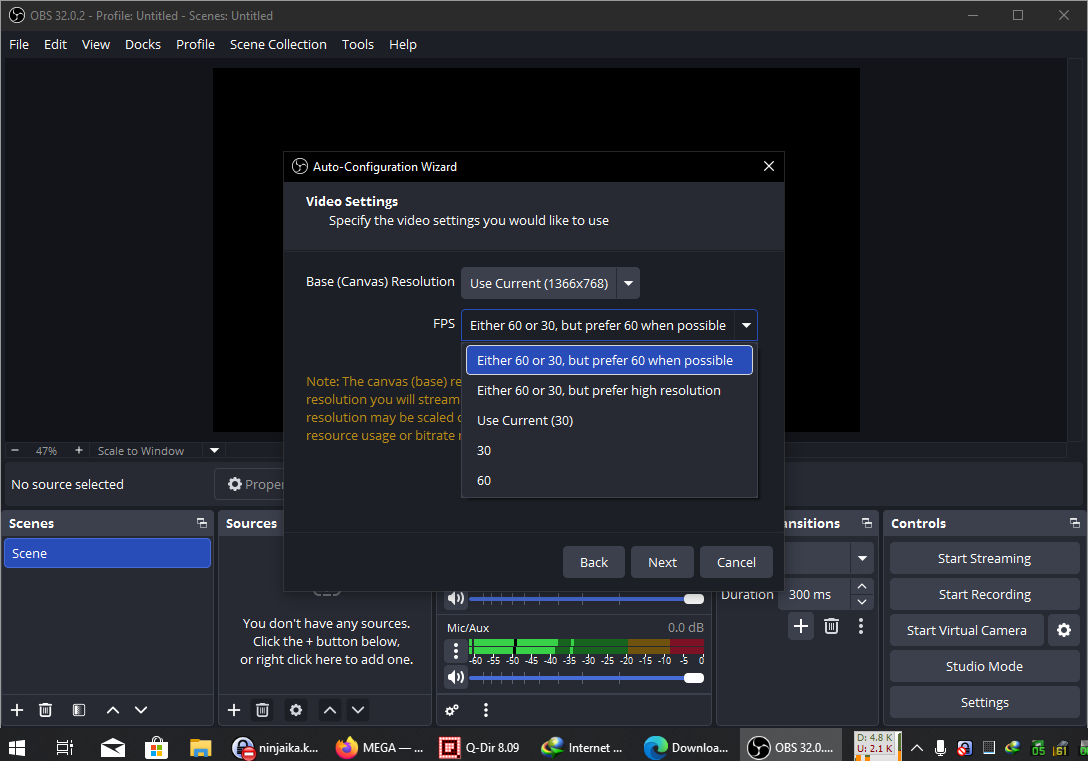Open the Docks menu

click(143, 44)
